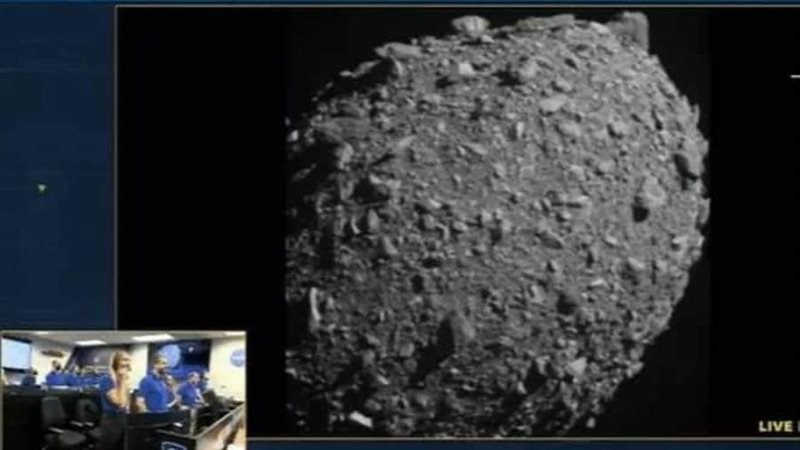Click the bright monitor screen in control room inset

pyautogui.click(x=15, y=353)
